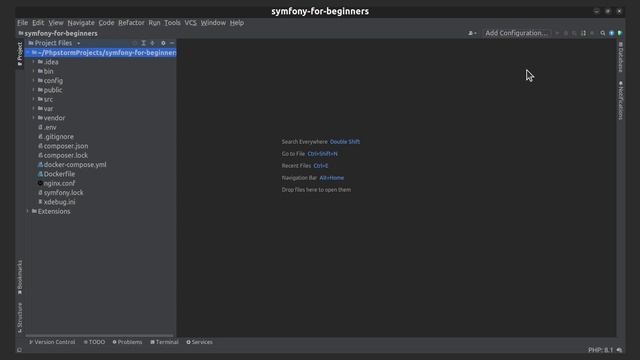Open the Refactor menu
This screenshot has width=640, height=360.
pos(131,23)
